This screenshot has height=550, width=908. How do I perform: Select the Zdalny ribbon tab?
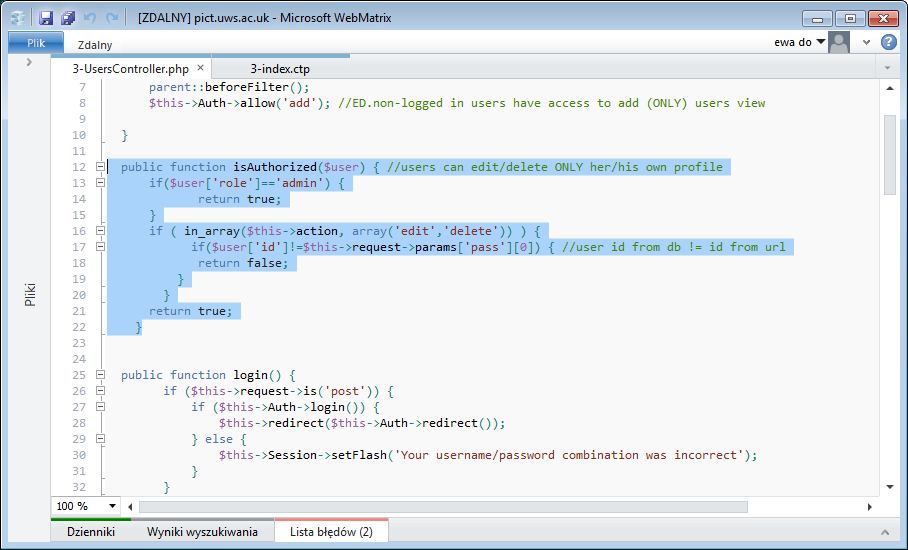pos(94,45)
